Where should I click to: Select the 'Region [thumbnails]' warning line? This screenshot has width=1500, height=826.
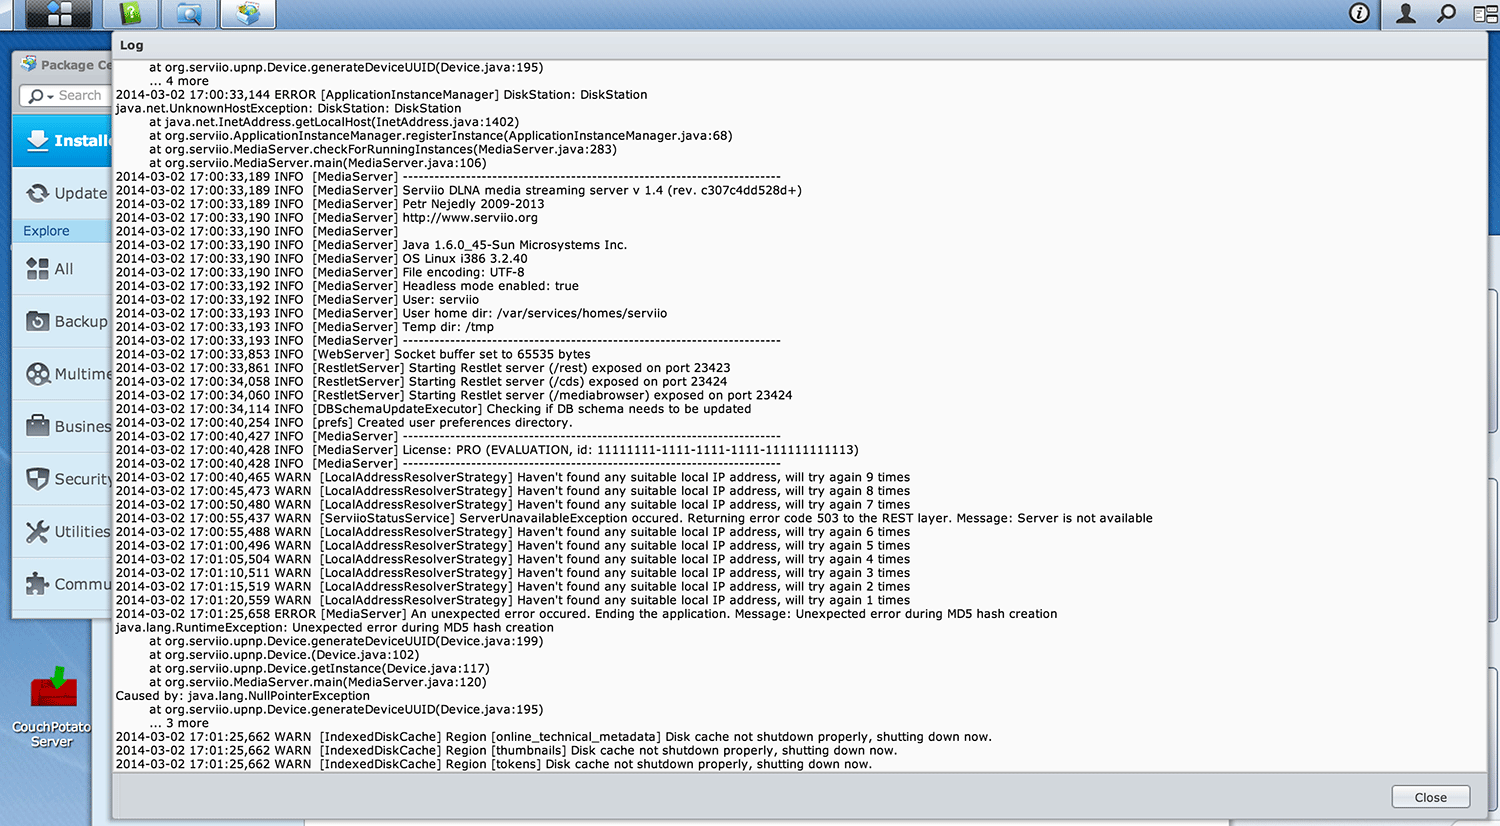tap(506, 751)
